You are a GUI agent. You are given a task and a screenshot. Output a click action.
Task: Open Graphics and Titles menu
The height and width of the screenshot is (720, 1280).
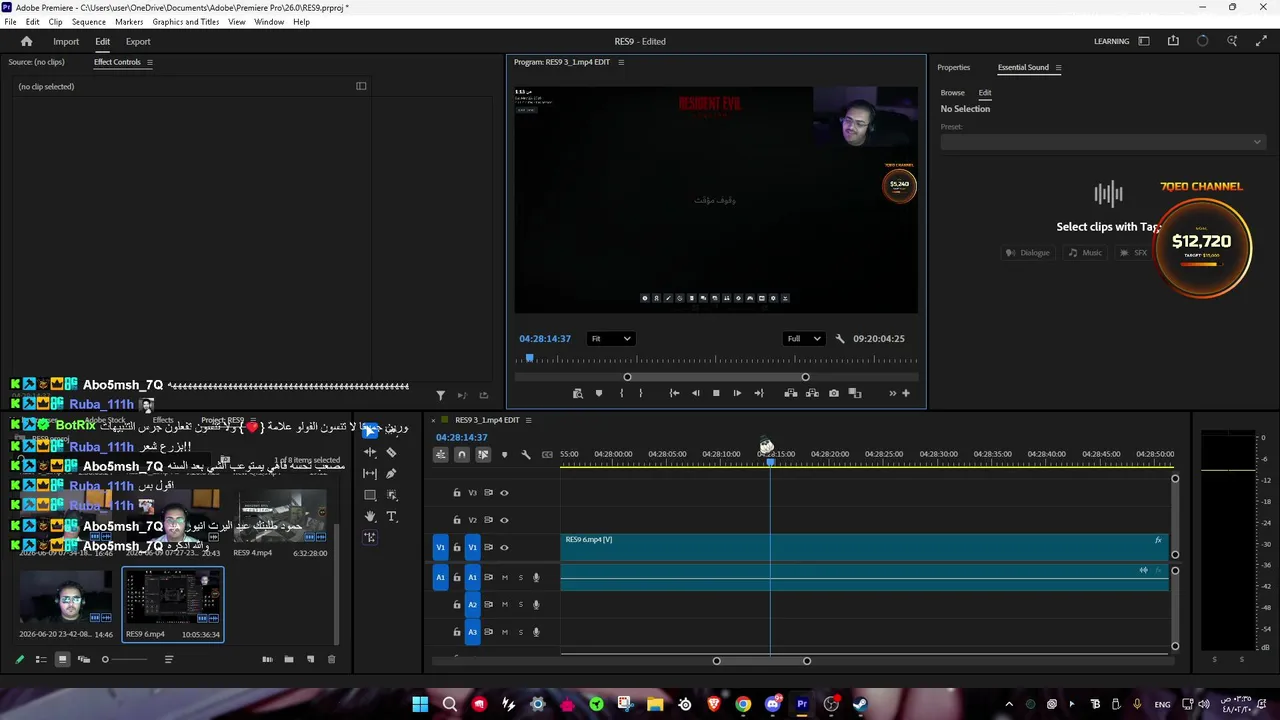pyautogui.click(x=186, y=22)
